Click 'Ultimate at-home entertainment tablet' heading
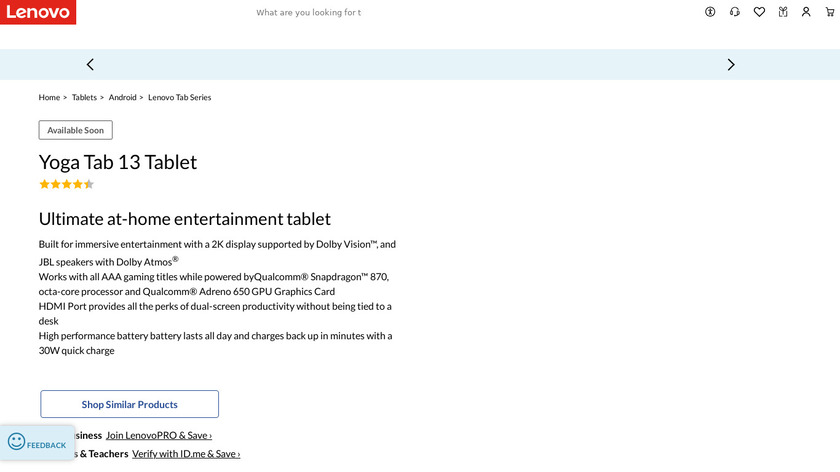 [185, 219]
